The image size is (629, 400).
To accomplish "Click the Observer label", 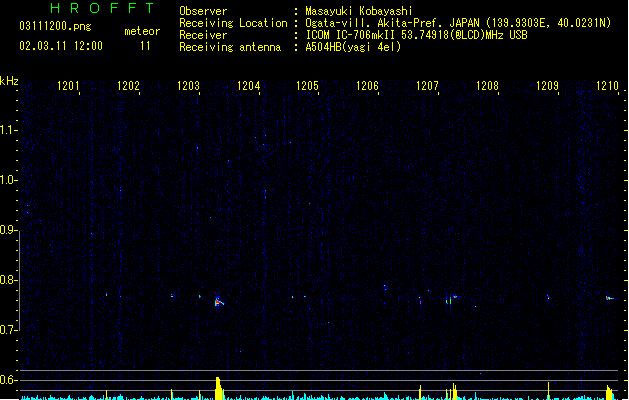I will [203, 11].
